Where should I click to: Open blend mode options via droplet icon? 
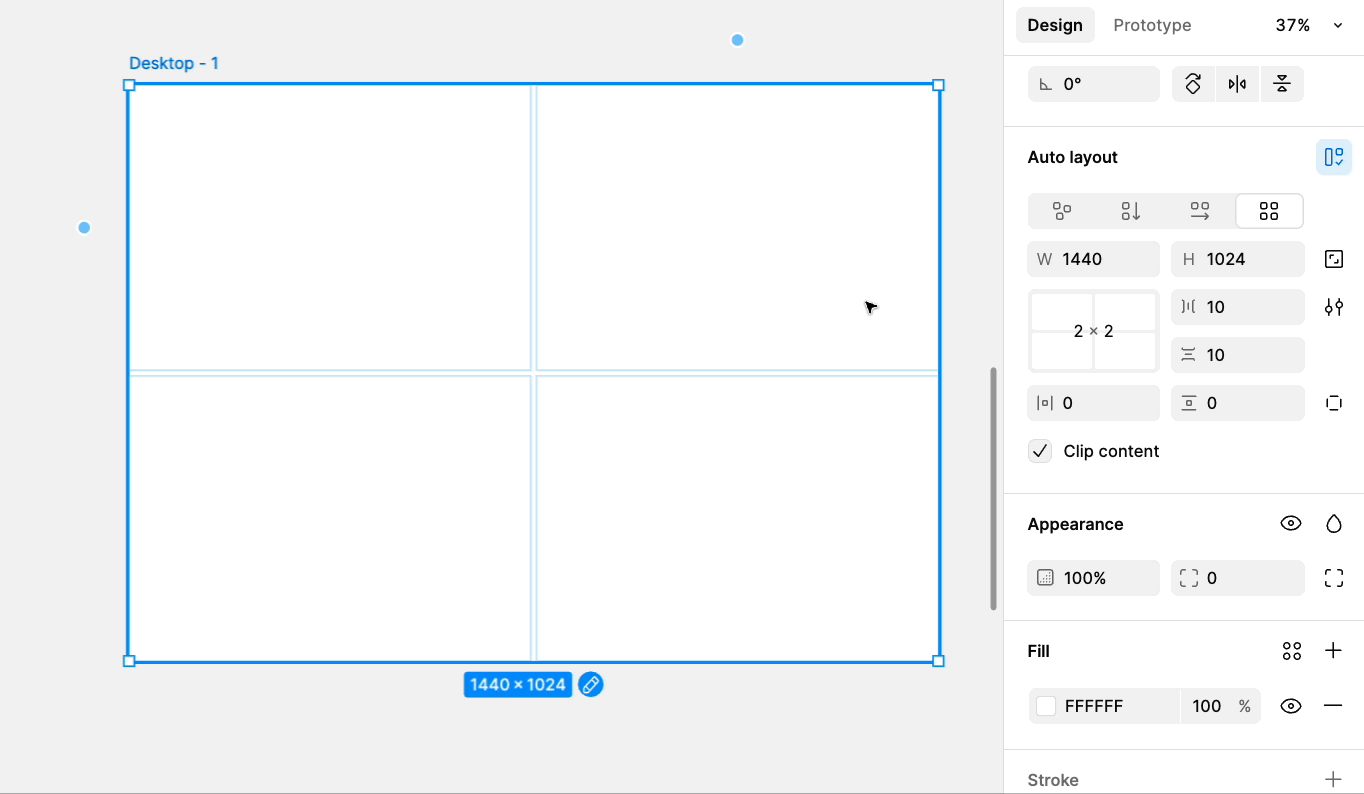(1334, 523)
